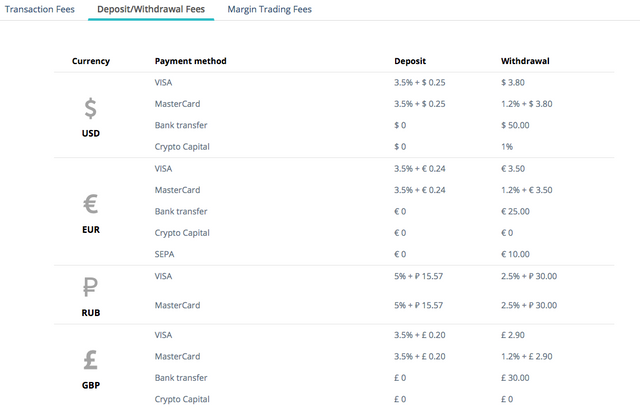The height and width of the screenshot is (408, 640).
Task: Click the EUR currency label
Action: click(x=91, y=229)
